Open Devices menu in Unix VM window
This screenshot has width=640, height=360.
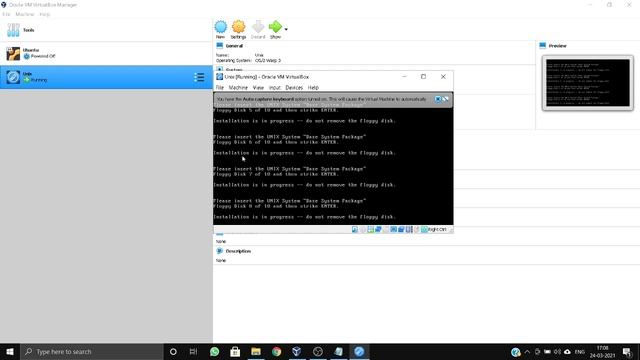[294, 87]
